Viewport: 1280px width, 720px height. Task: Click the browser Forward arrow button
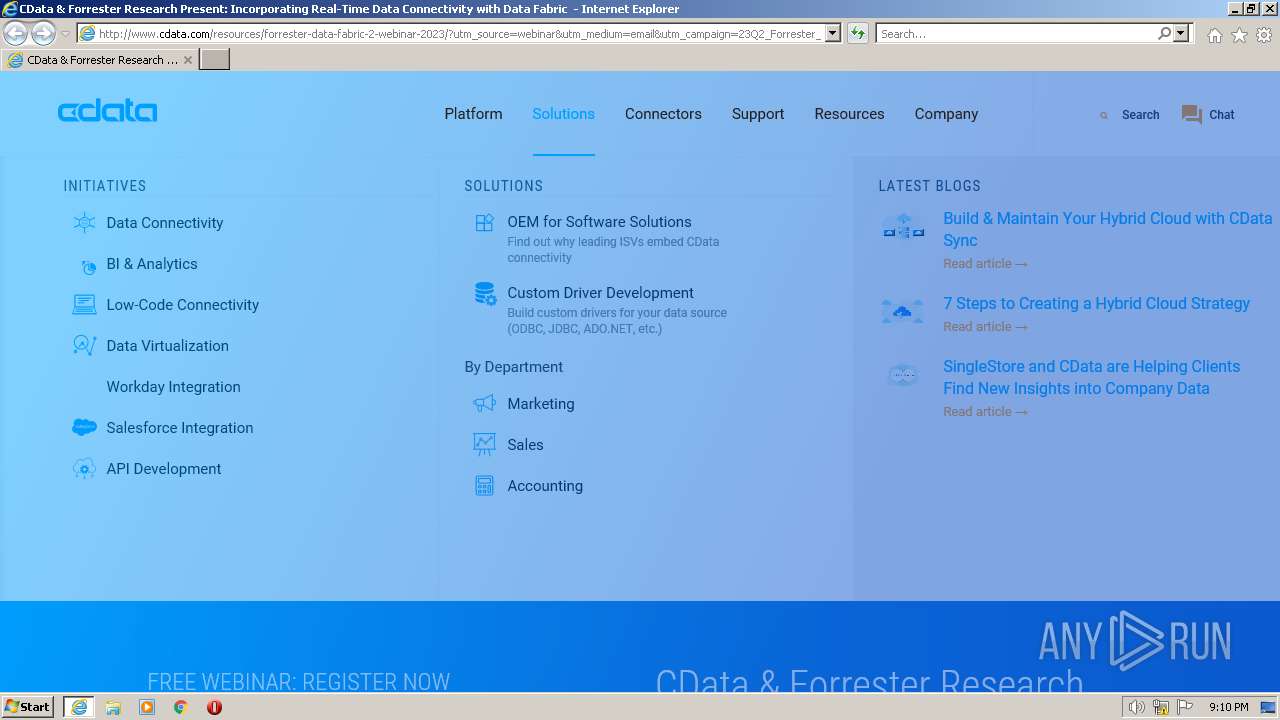pyautogui.click(x=43, y=34)
